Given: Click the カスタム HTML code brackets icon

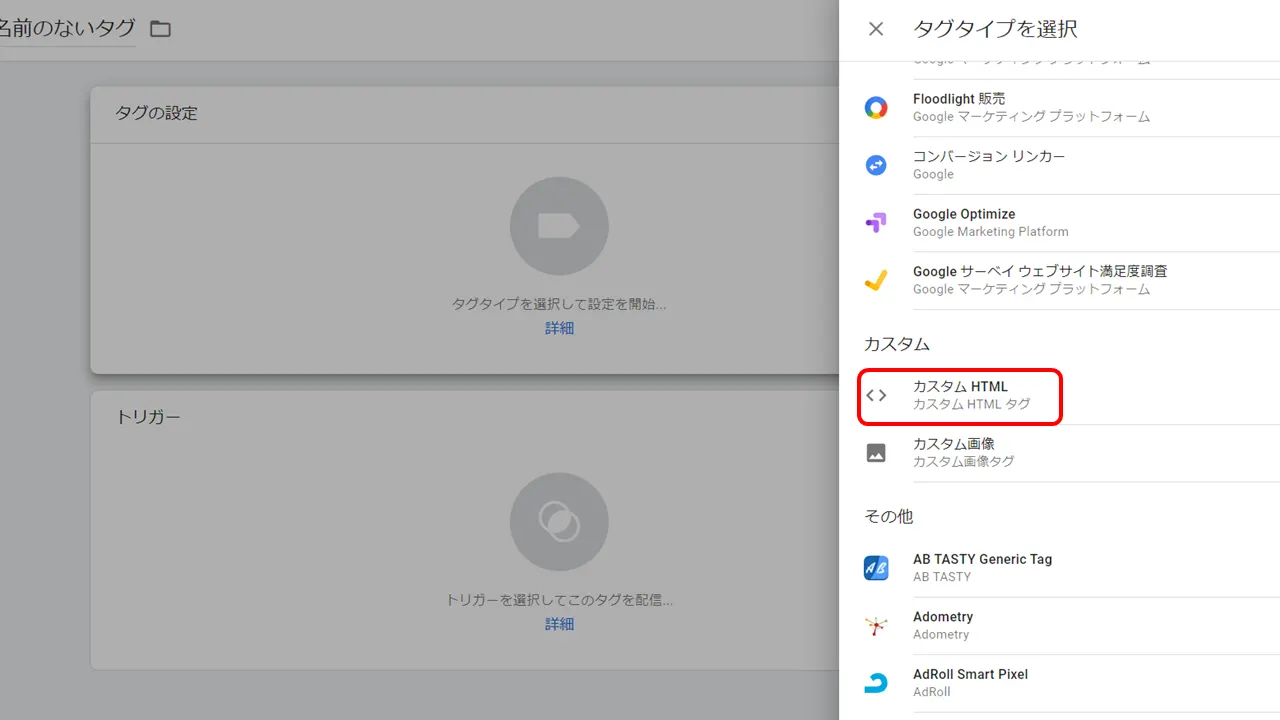Looking at the screenshot, I should (876, 395).
